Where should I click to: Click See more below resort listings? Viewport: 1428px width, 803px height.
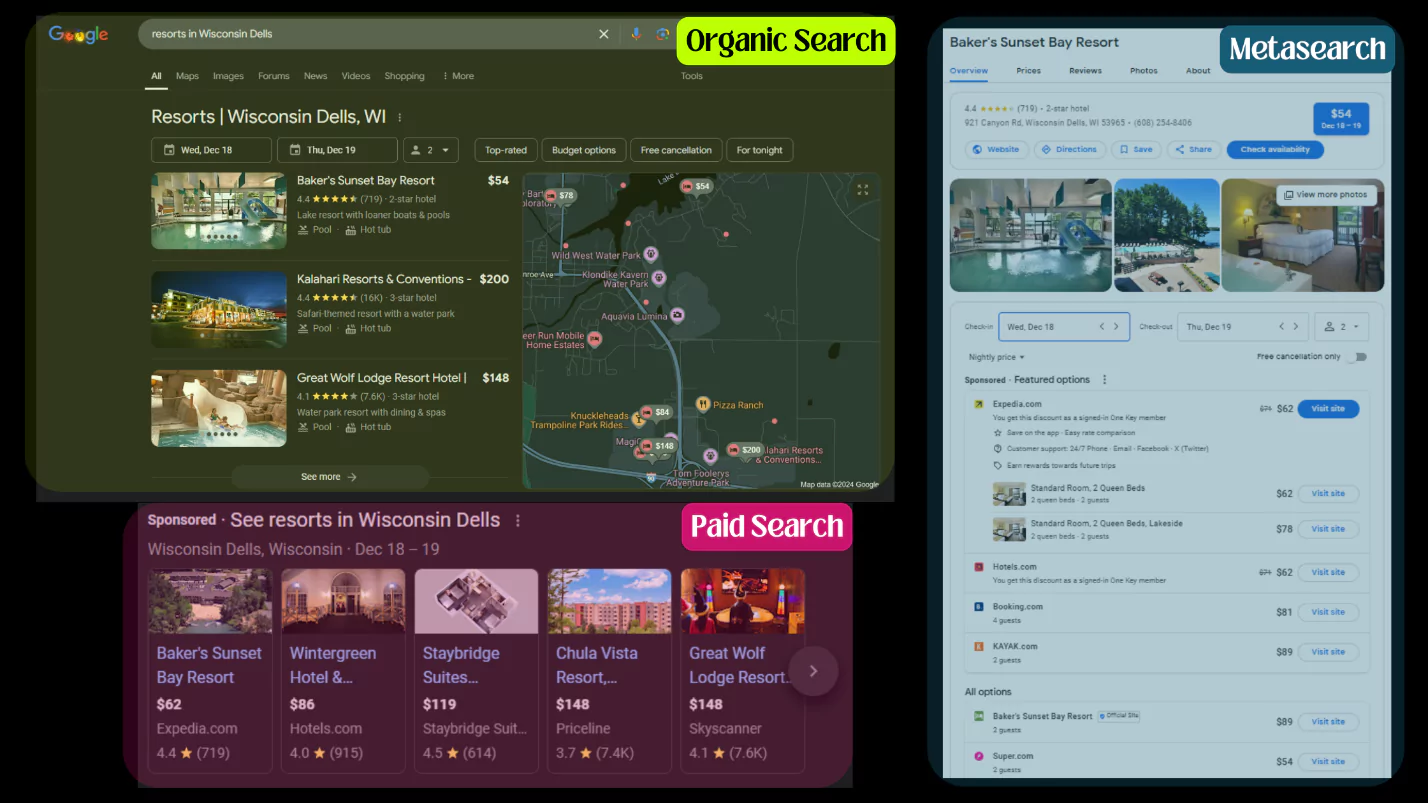pyautogui.click(x=329, y=477)
